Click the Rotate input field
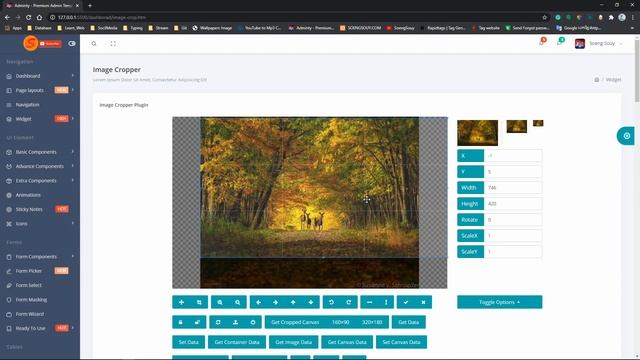 coord(513,220)
